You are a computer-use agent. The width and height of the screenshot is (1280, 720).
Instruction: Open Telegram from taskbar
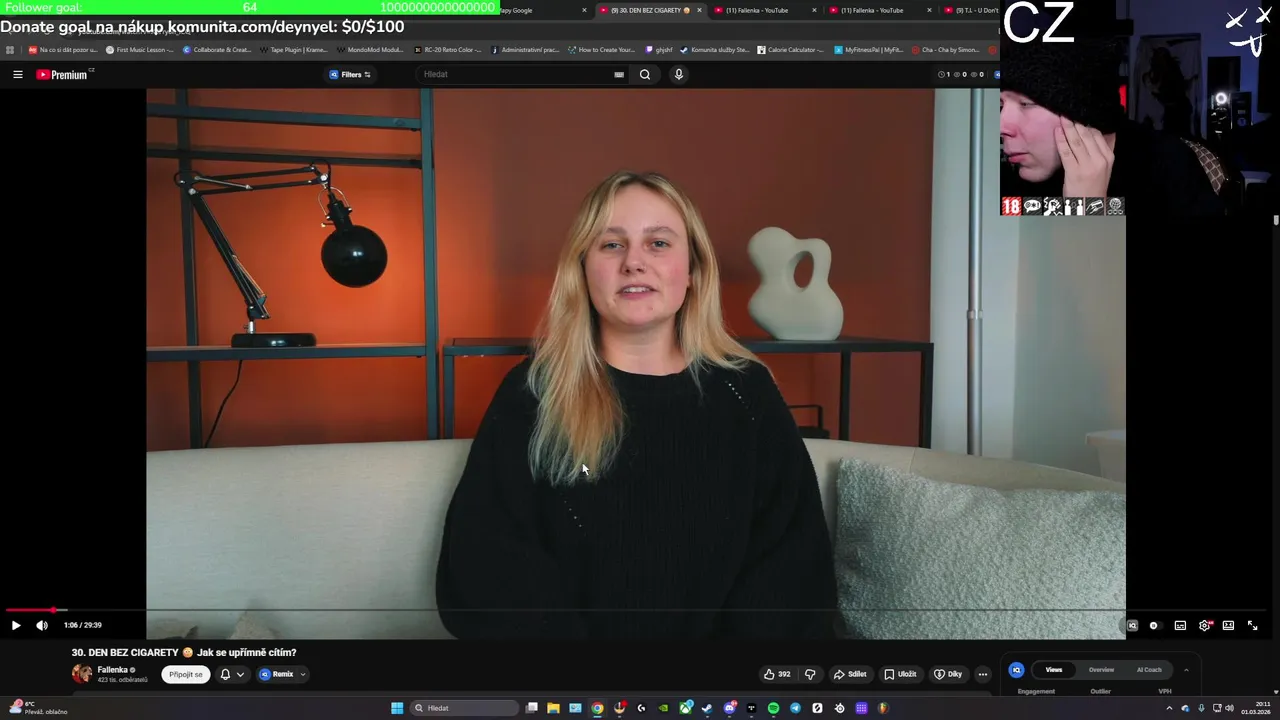[x=795, y=708]
